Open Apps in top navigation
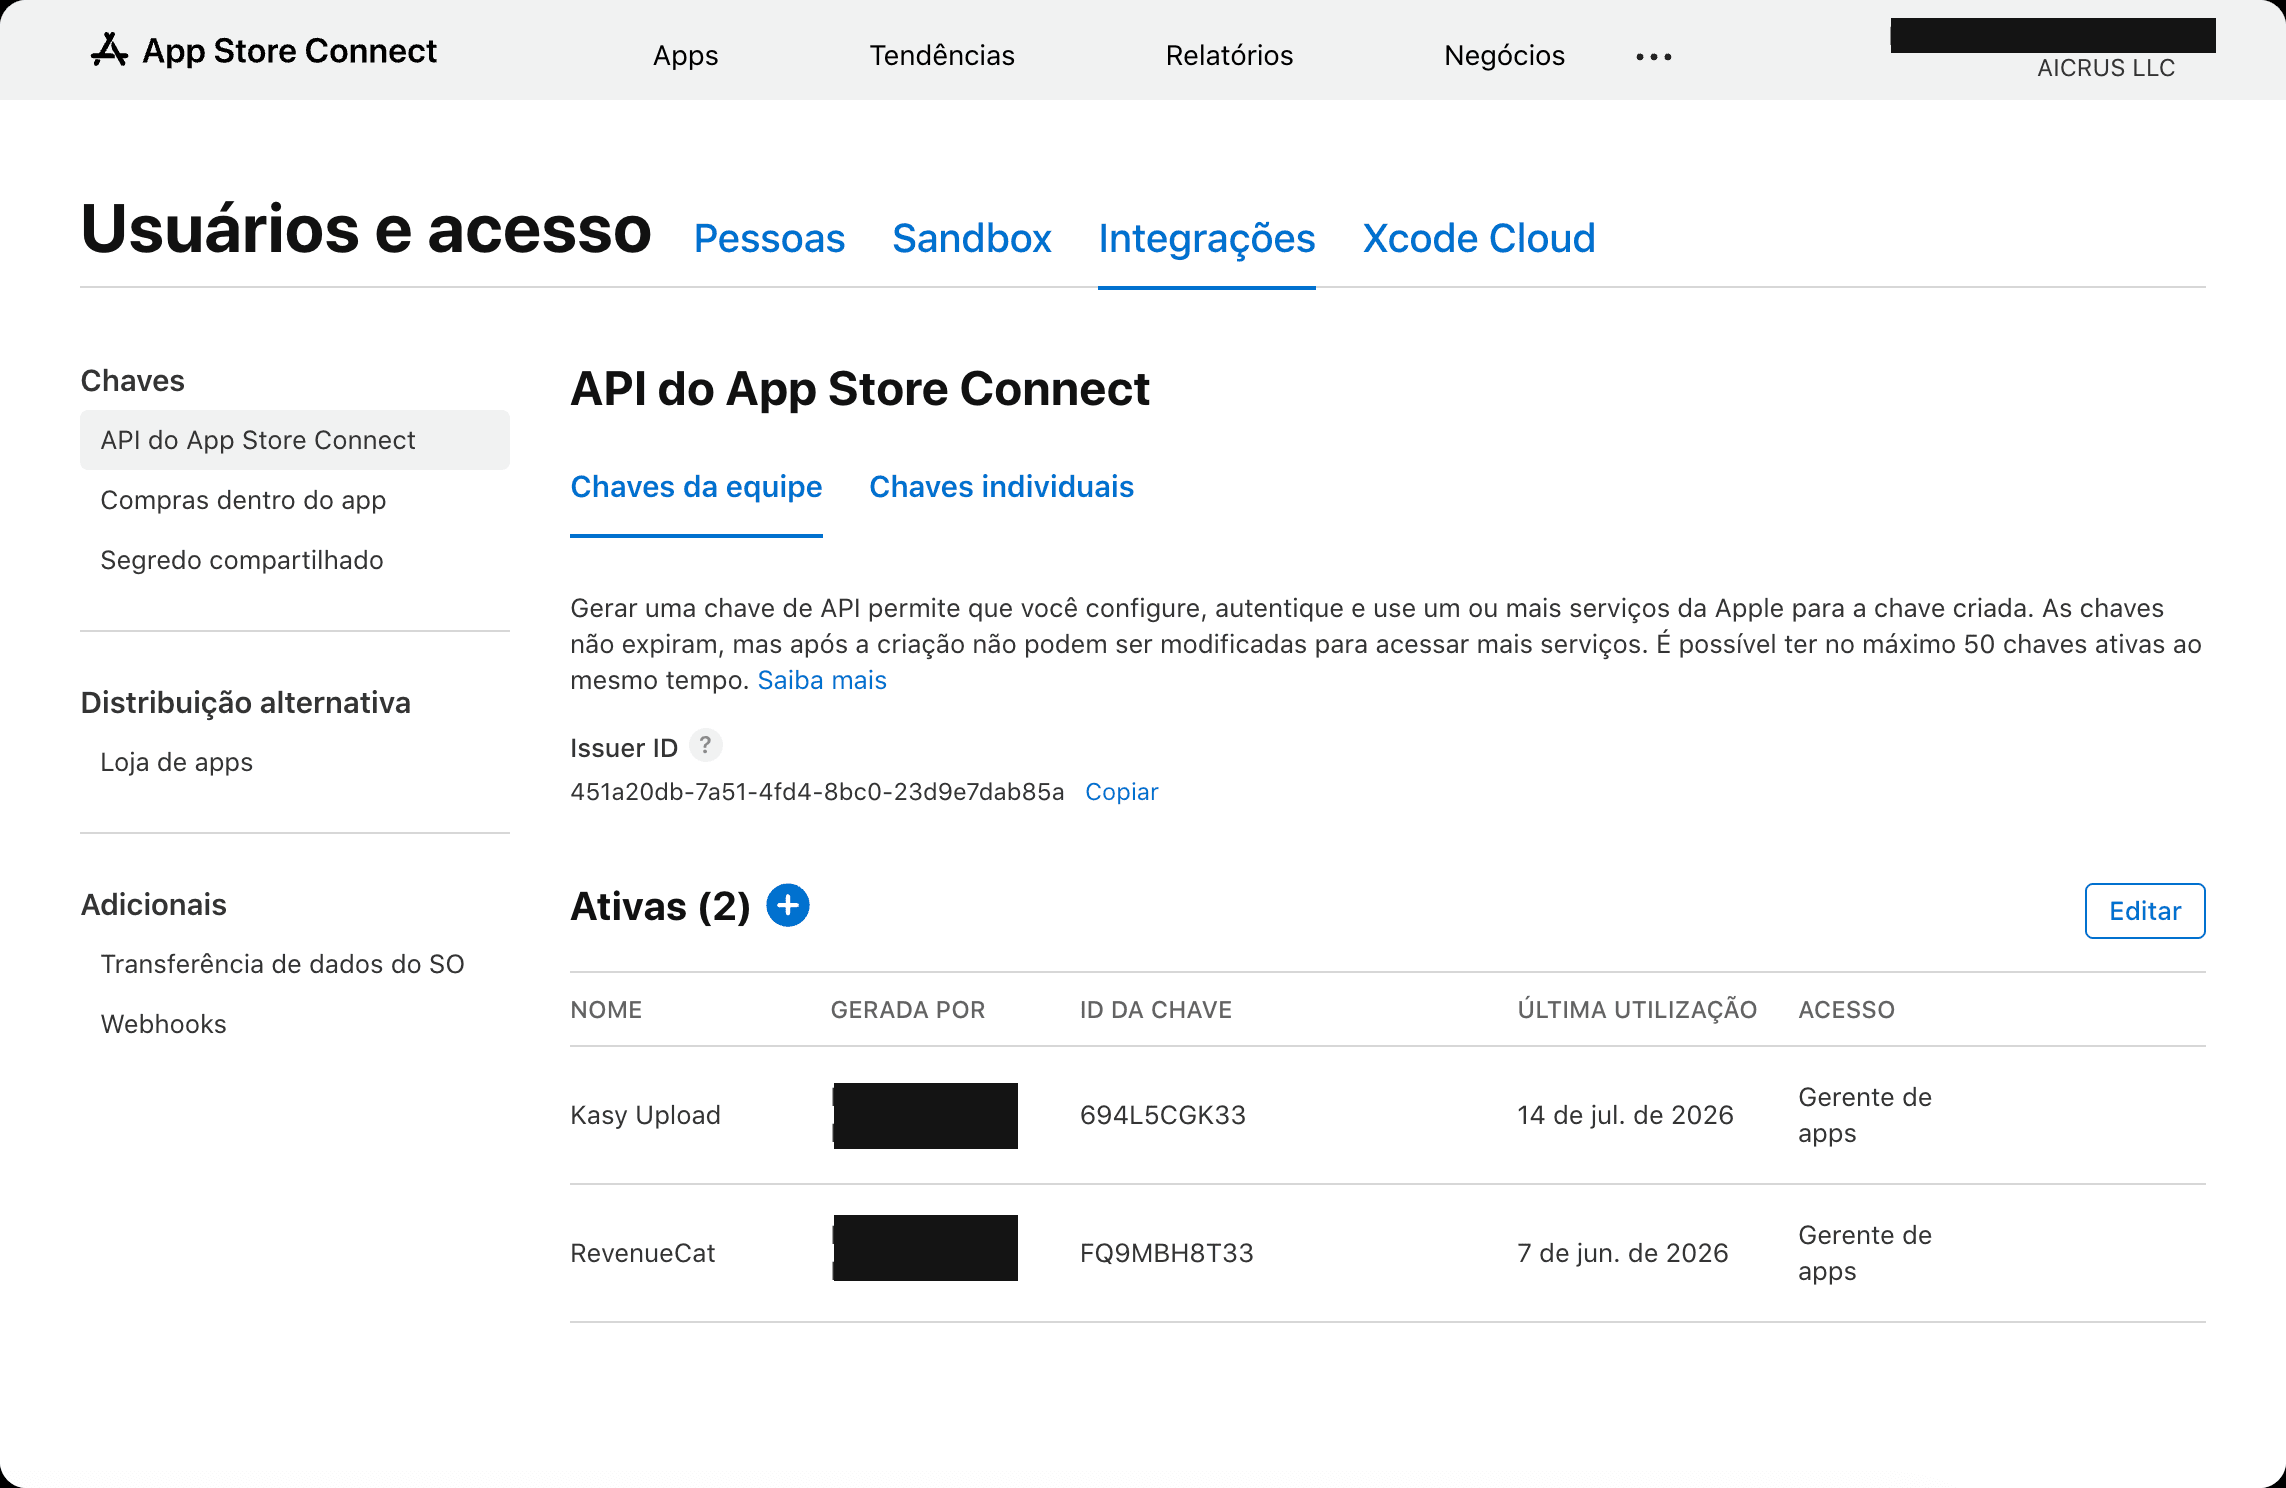Image resolution: width=2286 pixels, height=1488 pixels. [x=685, y=56]
